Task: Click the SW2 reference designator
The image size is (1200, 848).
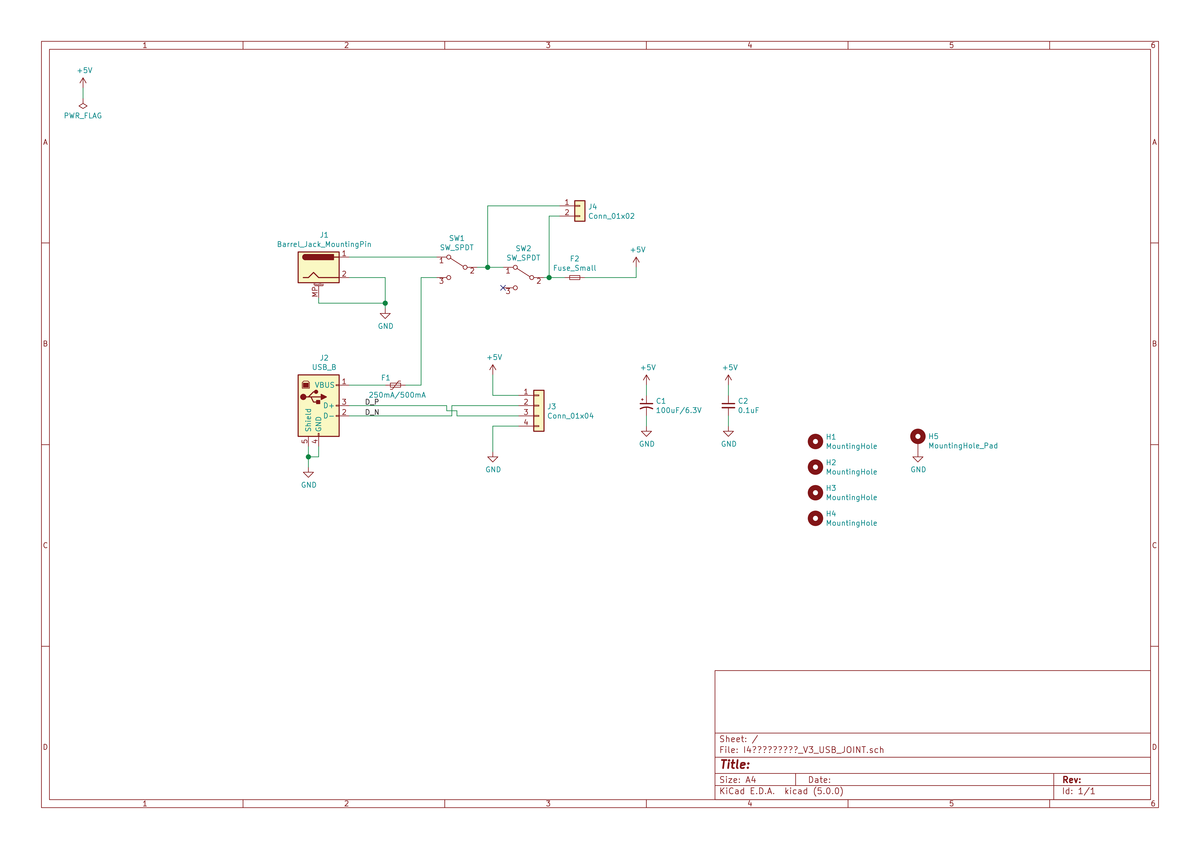Action: 523,248
